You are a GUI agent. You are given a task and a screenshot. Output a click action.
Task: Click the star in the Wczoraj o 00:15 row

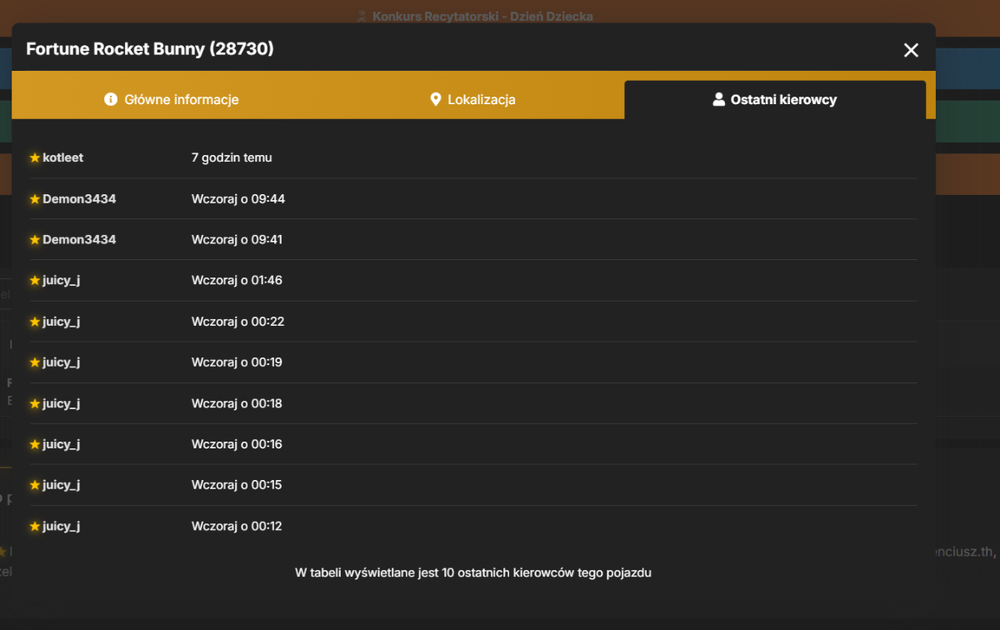click(x=35, y=485)
